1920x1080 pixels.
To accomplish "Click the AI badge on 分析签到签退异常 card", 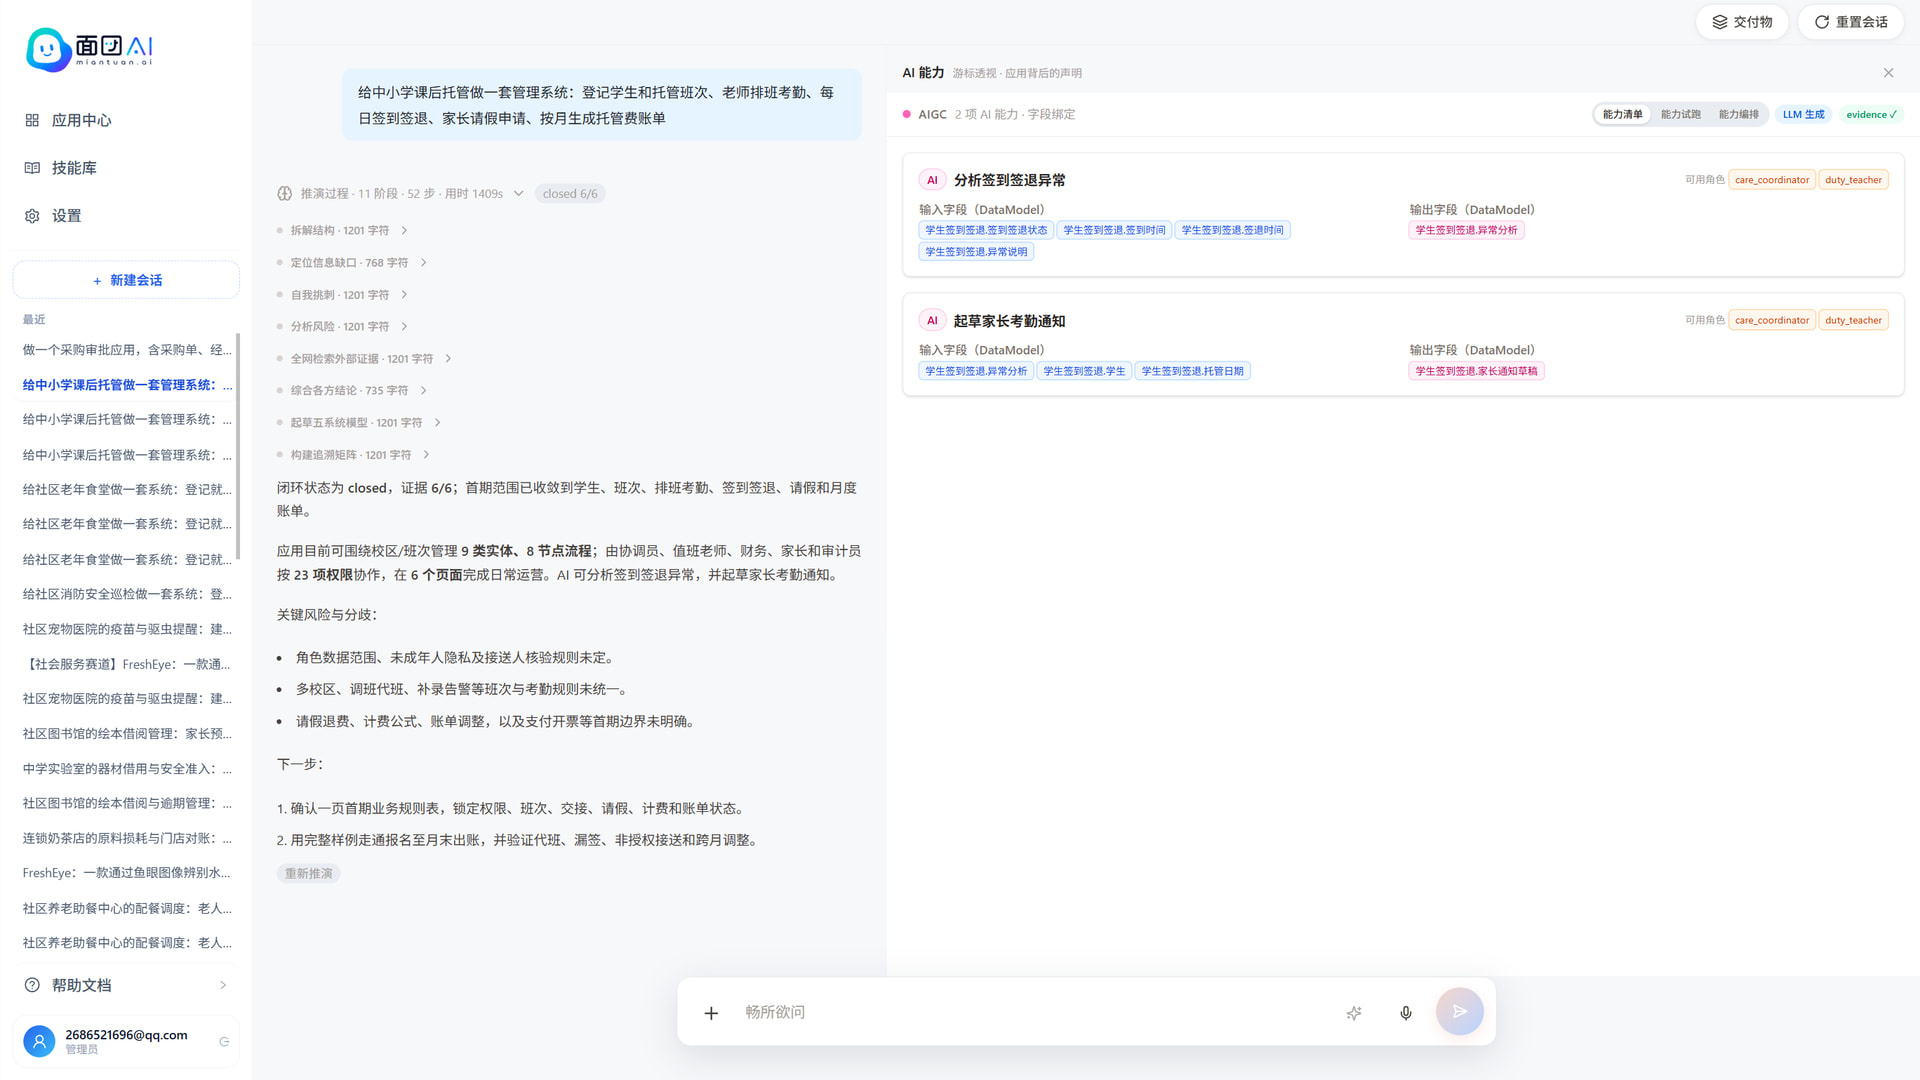I will (932, 180).
